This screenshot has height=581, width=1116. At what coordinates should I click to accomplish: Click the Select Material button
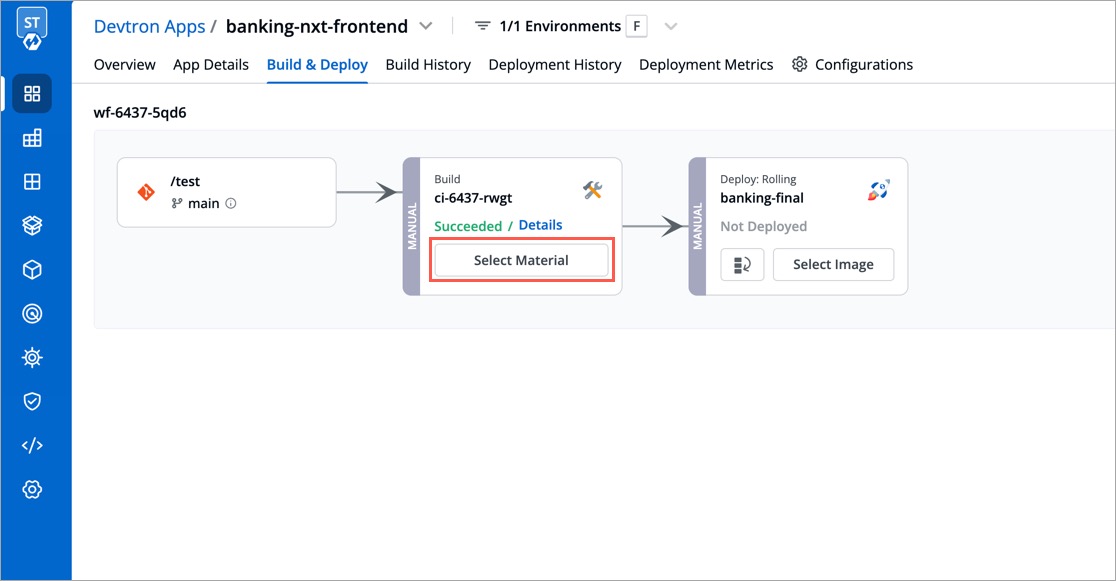pyautogui.click(x=522, y=261)
